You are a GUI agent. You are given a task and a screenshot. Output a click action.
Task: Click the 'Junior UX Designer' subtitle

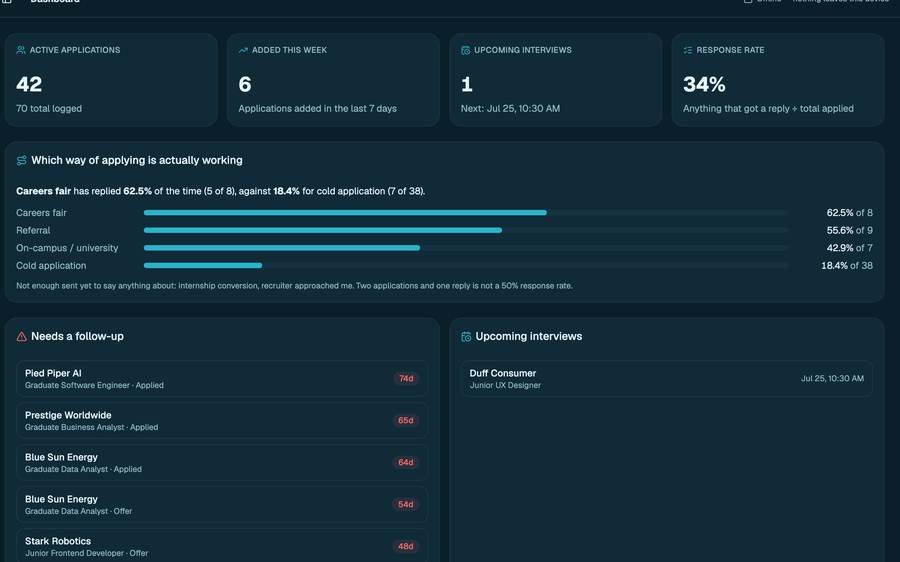[505, 385]
